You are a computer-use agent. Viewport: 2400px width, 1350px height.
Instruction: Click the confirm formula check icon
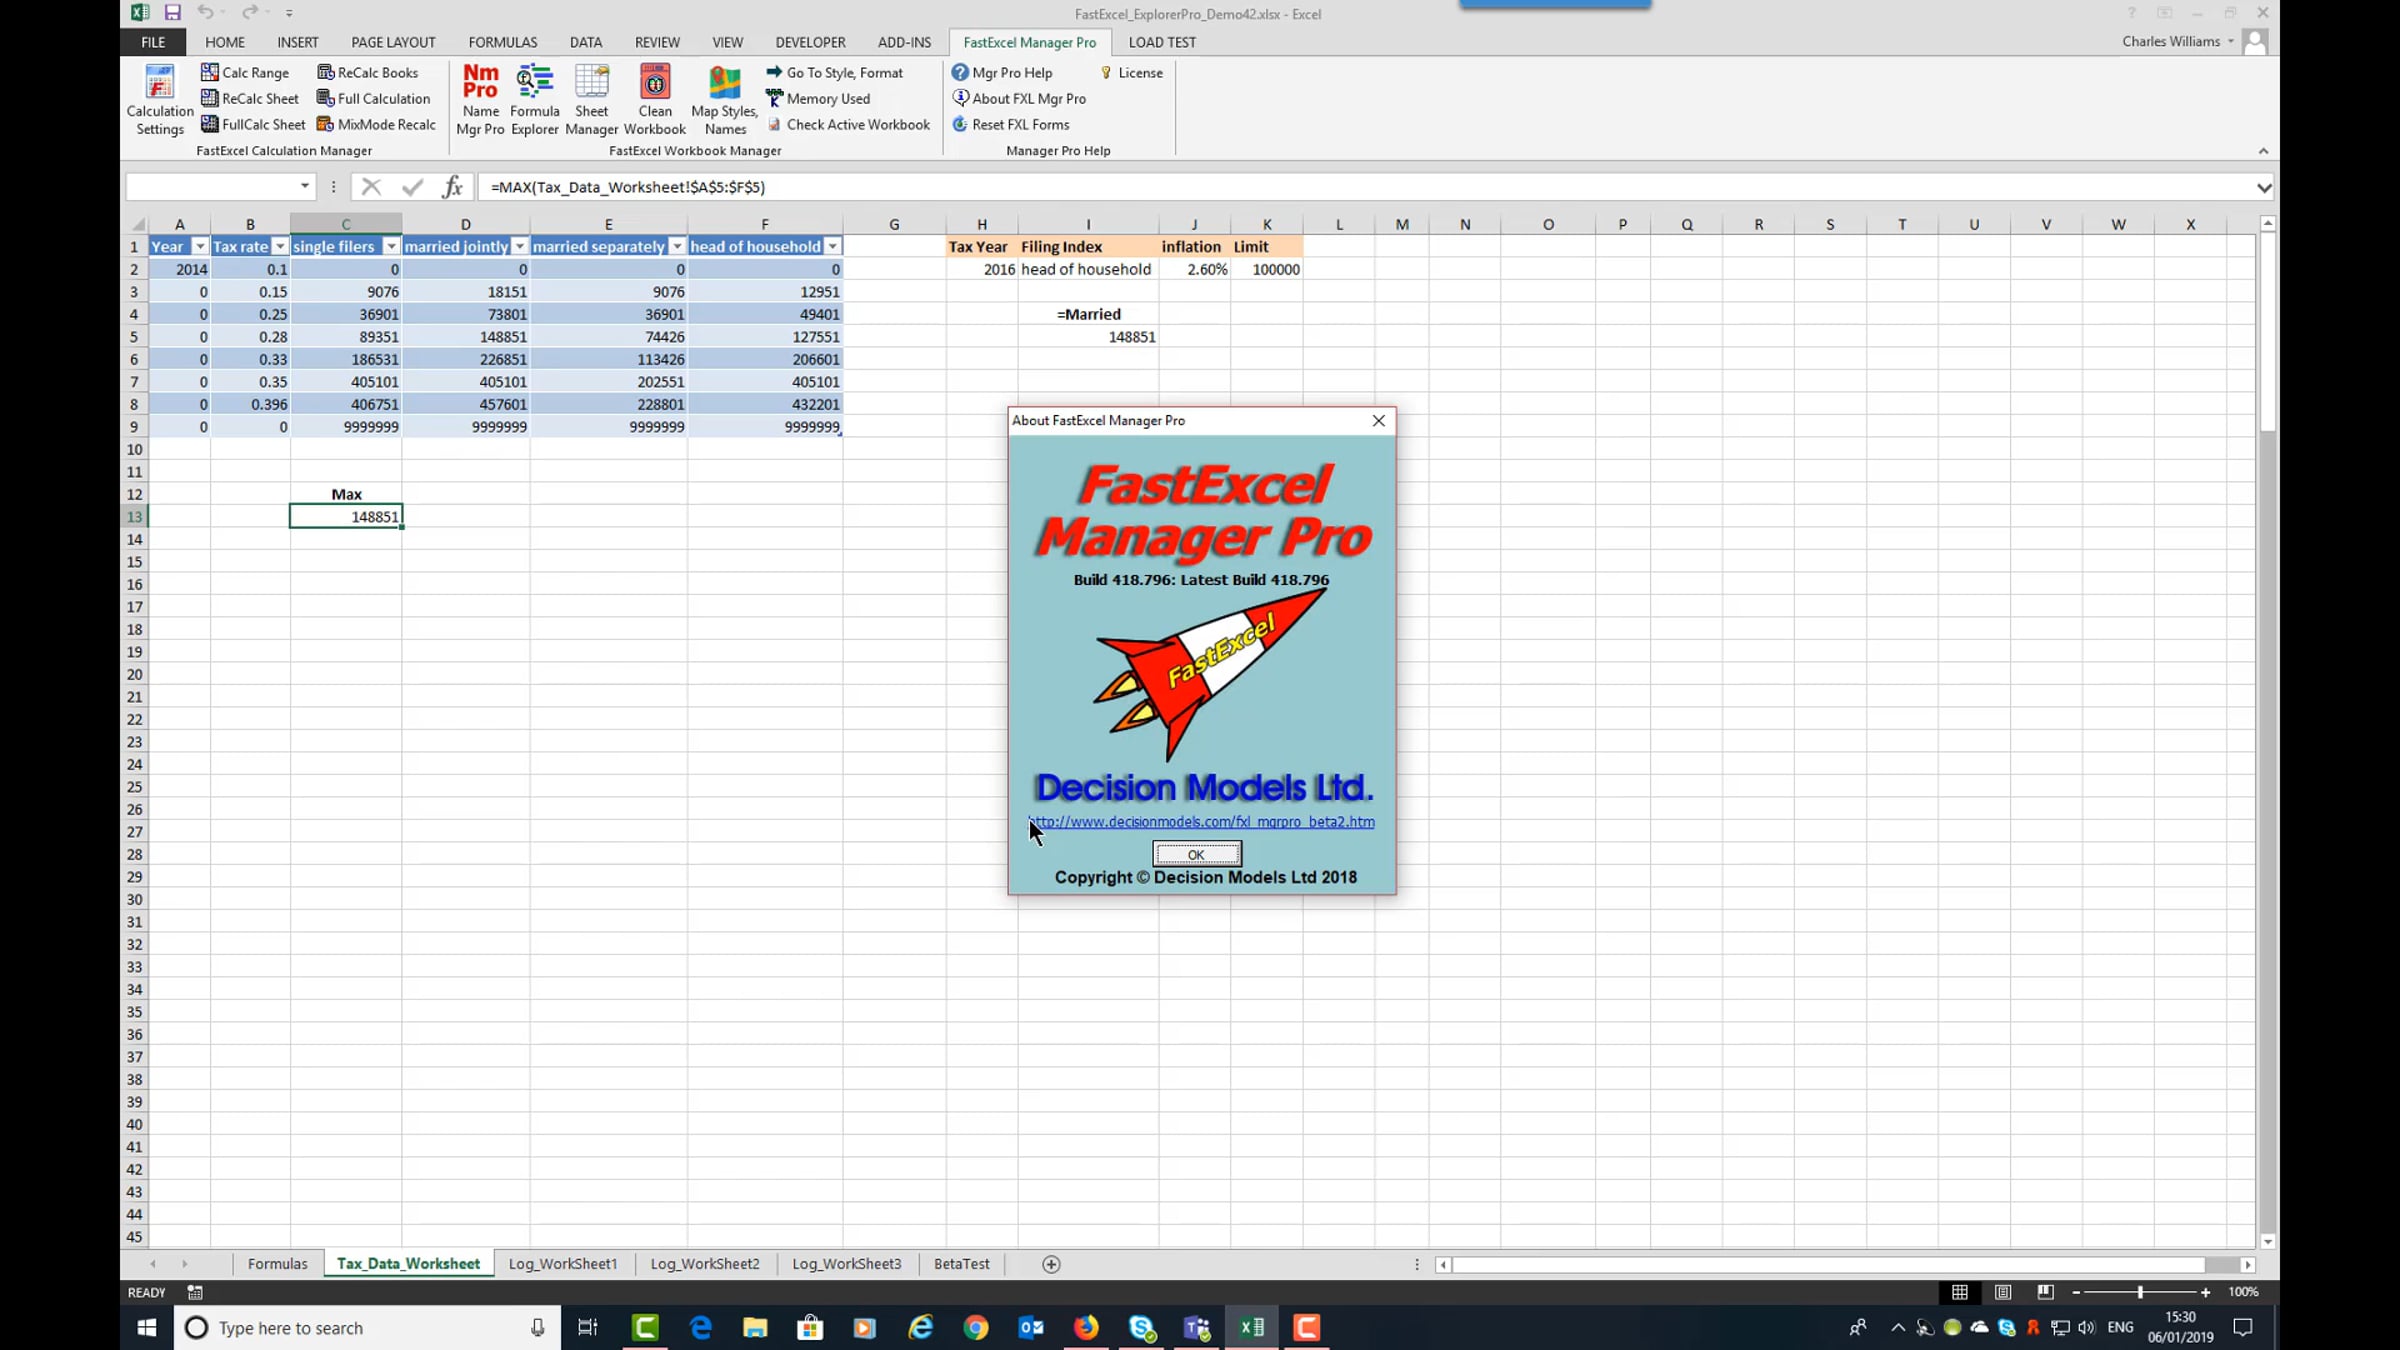pyautogui.click(x=412, y=187)
